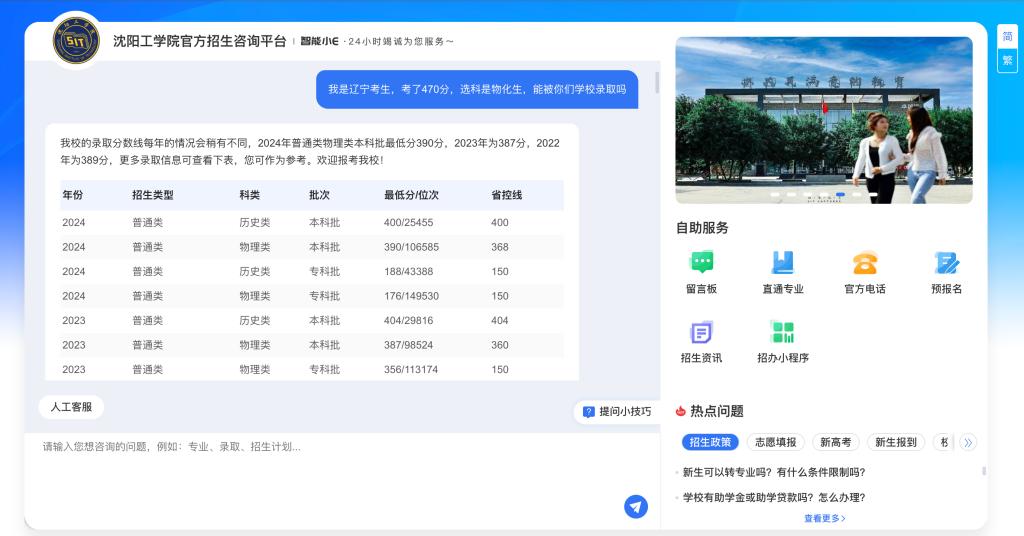Click the 招办小程序 mini-program icon
Viewport: 1024px width, 536px height.
point(782,333)
